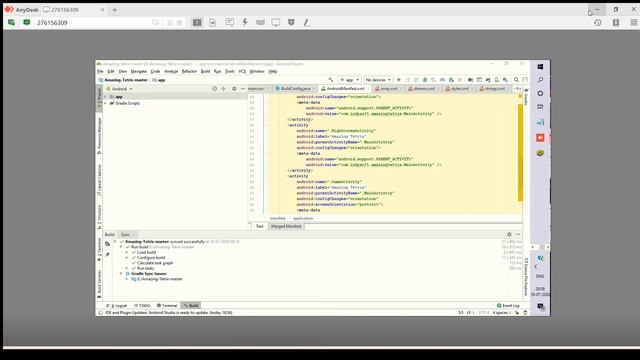Run the app with green play icon
The image size is (640, 360).
pos(399,80)
